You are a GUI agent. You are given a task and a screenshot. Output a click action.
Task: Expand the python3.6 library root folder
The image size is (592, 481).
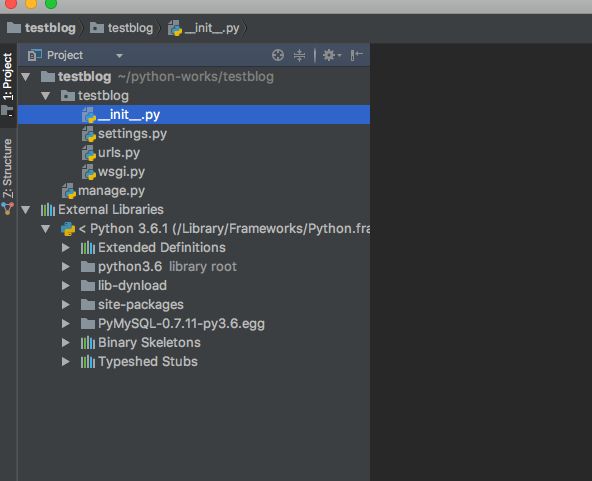point(66,267)
